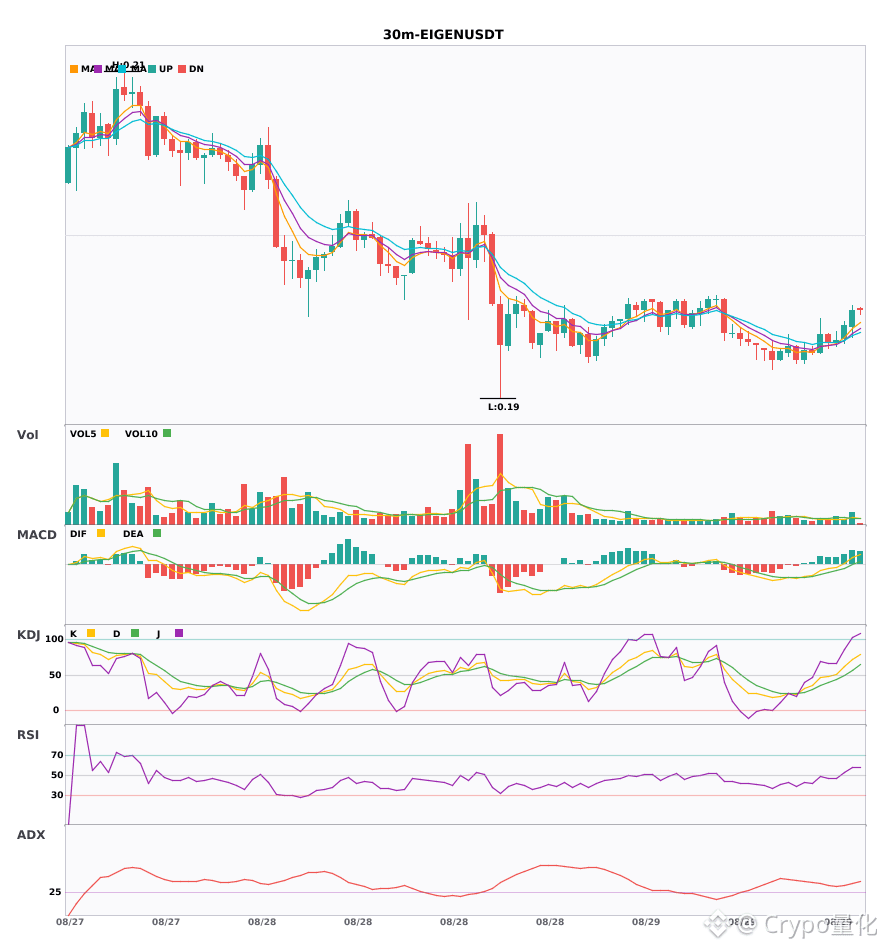Click the ADX panel label

pyautogui.click(x=31, y=835)
